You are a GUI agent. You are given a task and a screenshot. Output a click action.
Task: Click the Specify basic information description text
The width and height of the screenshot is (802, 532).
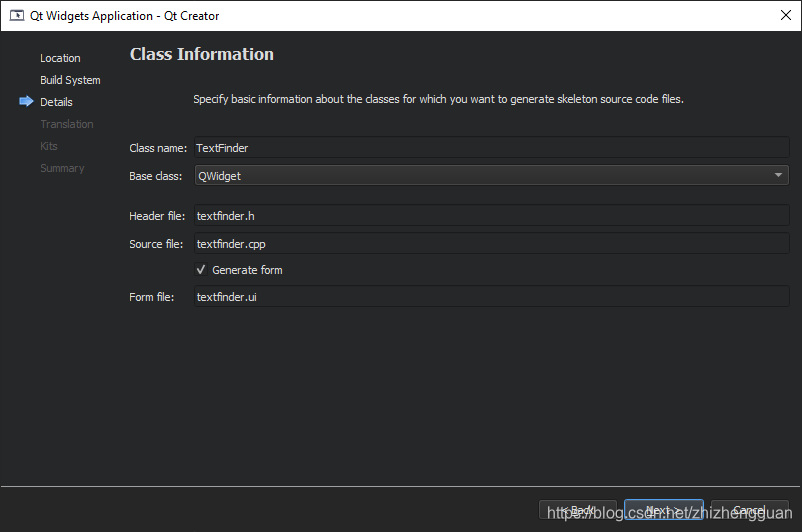click(438, 99)
